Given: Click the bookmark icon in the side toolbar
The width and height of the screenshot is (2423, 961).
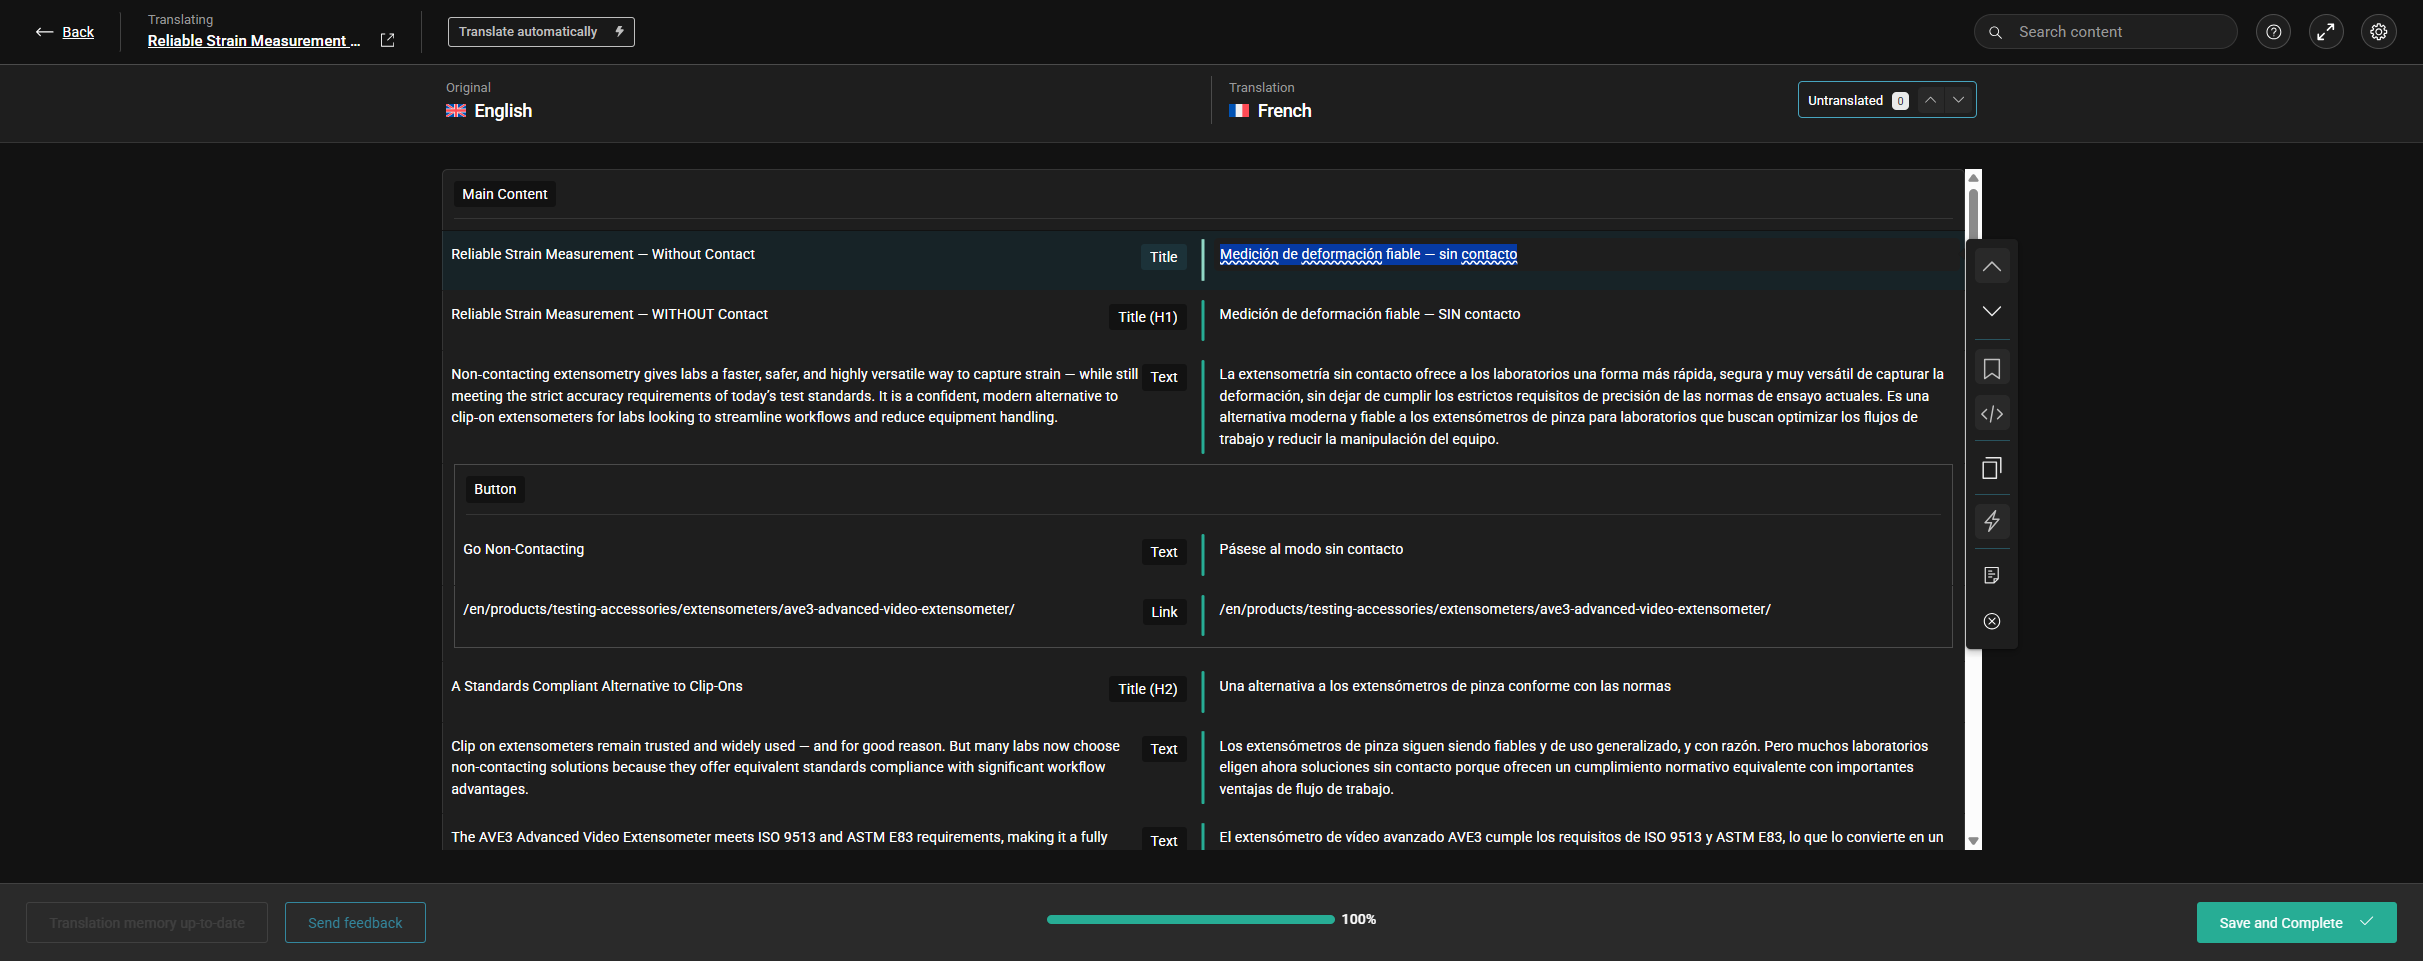Looking at the screenshot, I should (1991, 369).
